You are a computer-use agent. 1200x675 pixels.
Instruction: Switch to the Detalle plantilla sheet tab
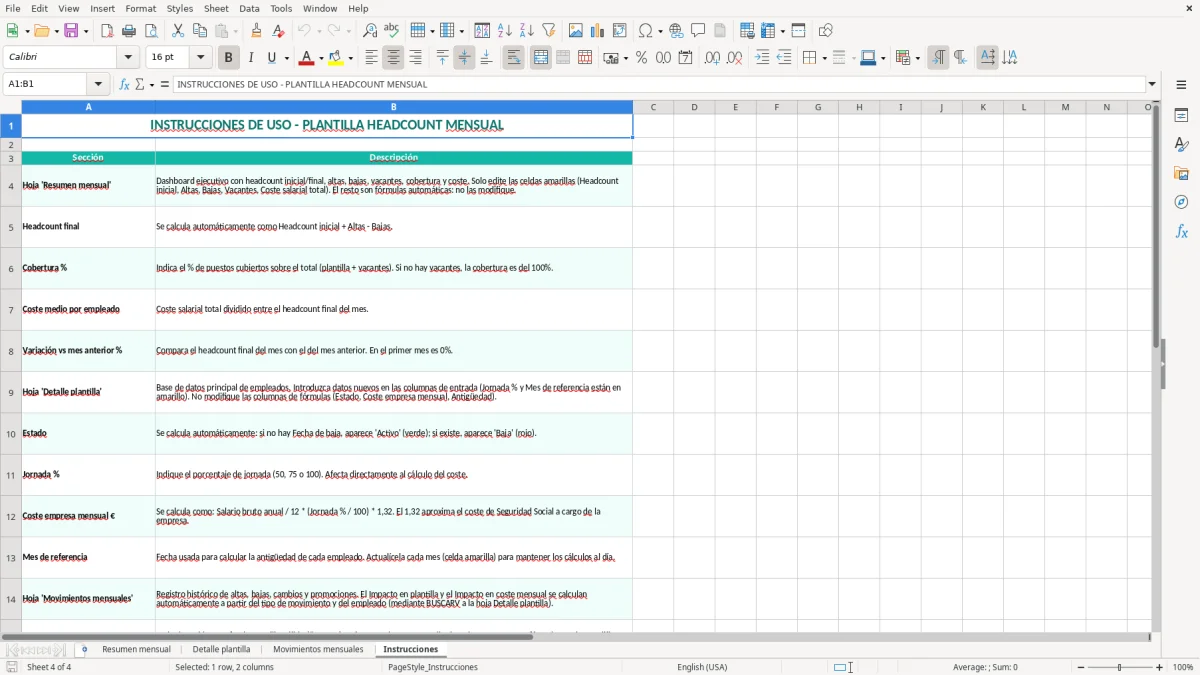point(221,649)
